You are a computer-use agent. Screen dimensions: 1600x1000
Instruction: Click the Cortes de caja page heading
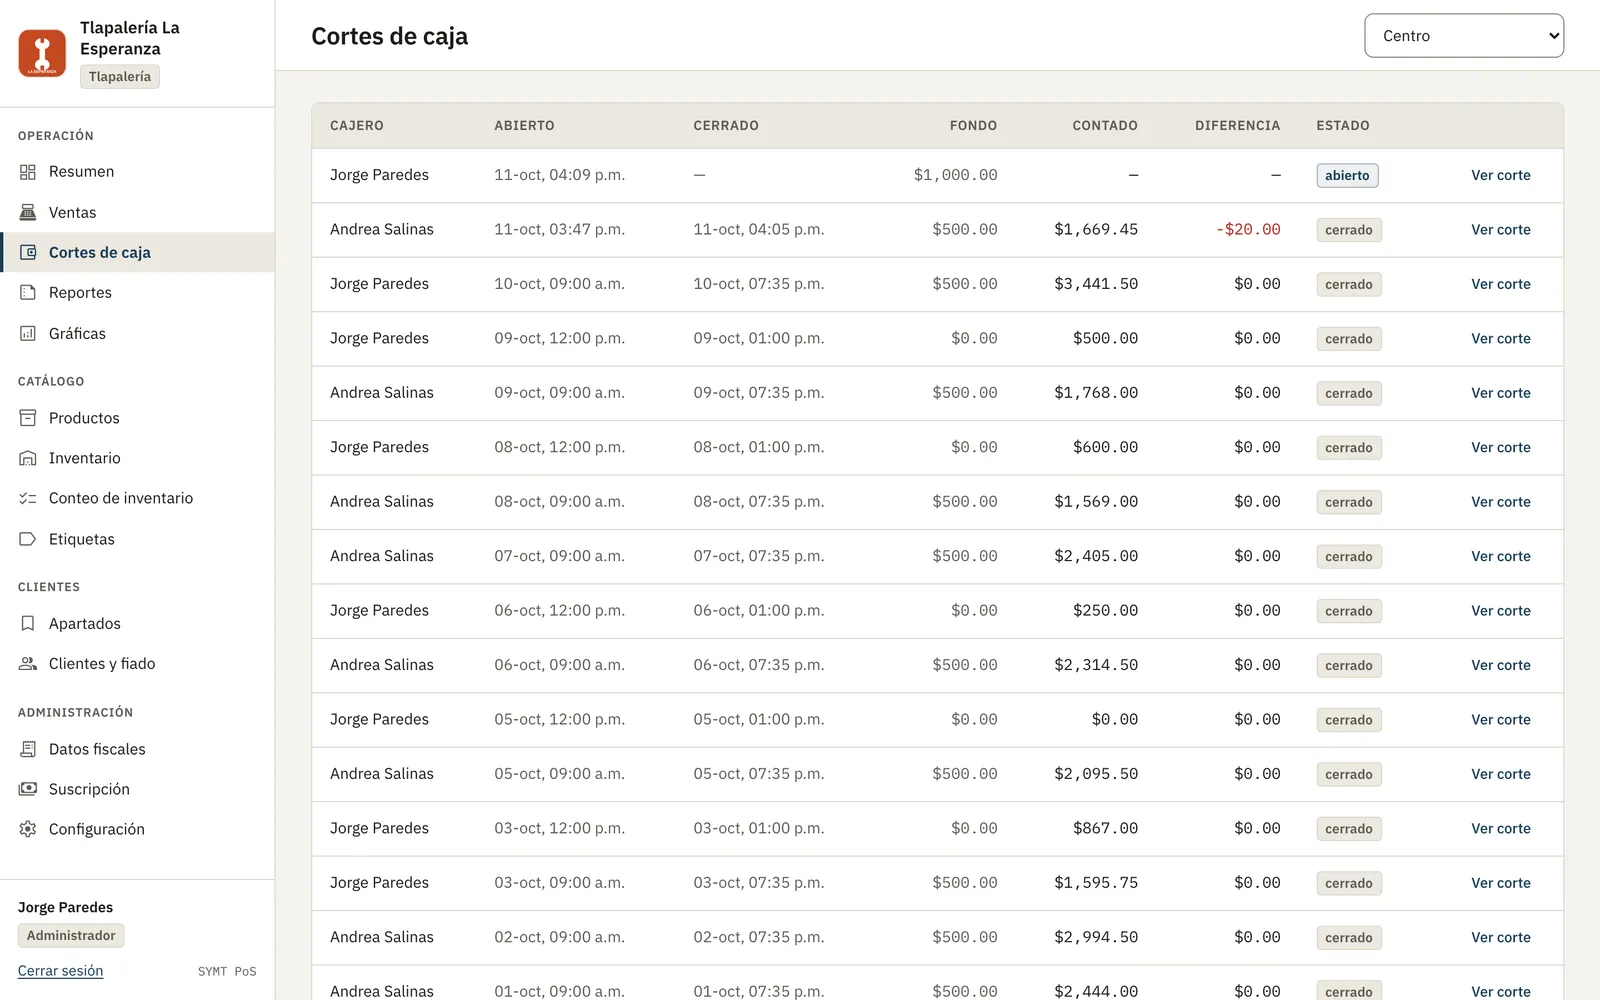[x=390, y=36]
